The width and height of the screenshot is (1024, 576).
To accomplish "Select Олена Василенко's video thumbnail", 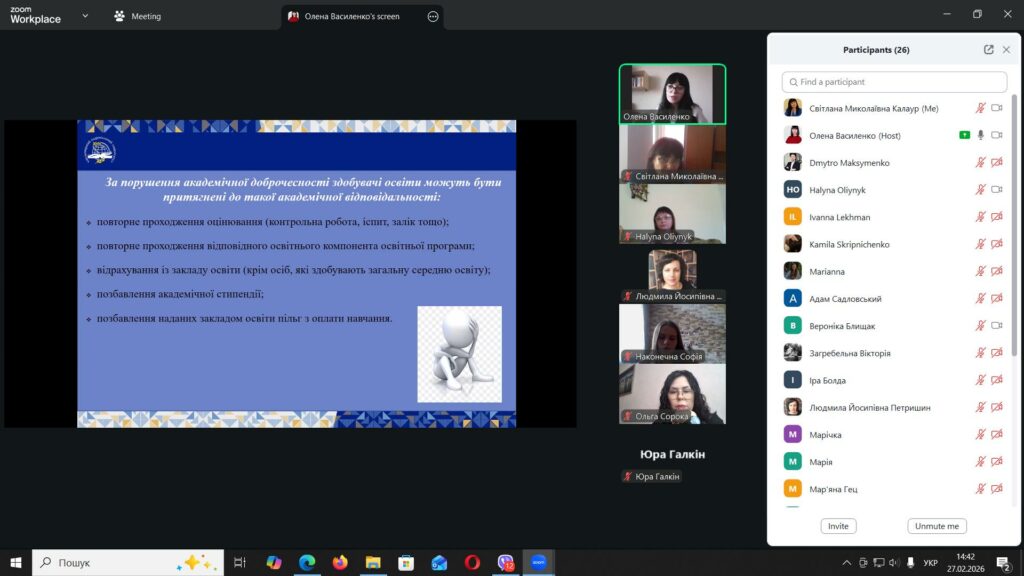I will tap(672, 94).
